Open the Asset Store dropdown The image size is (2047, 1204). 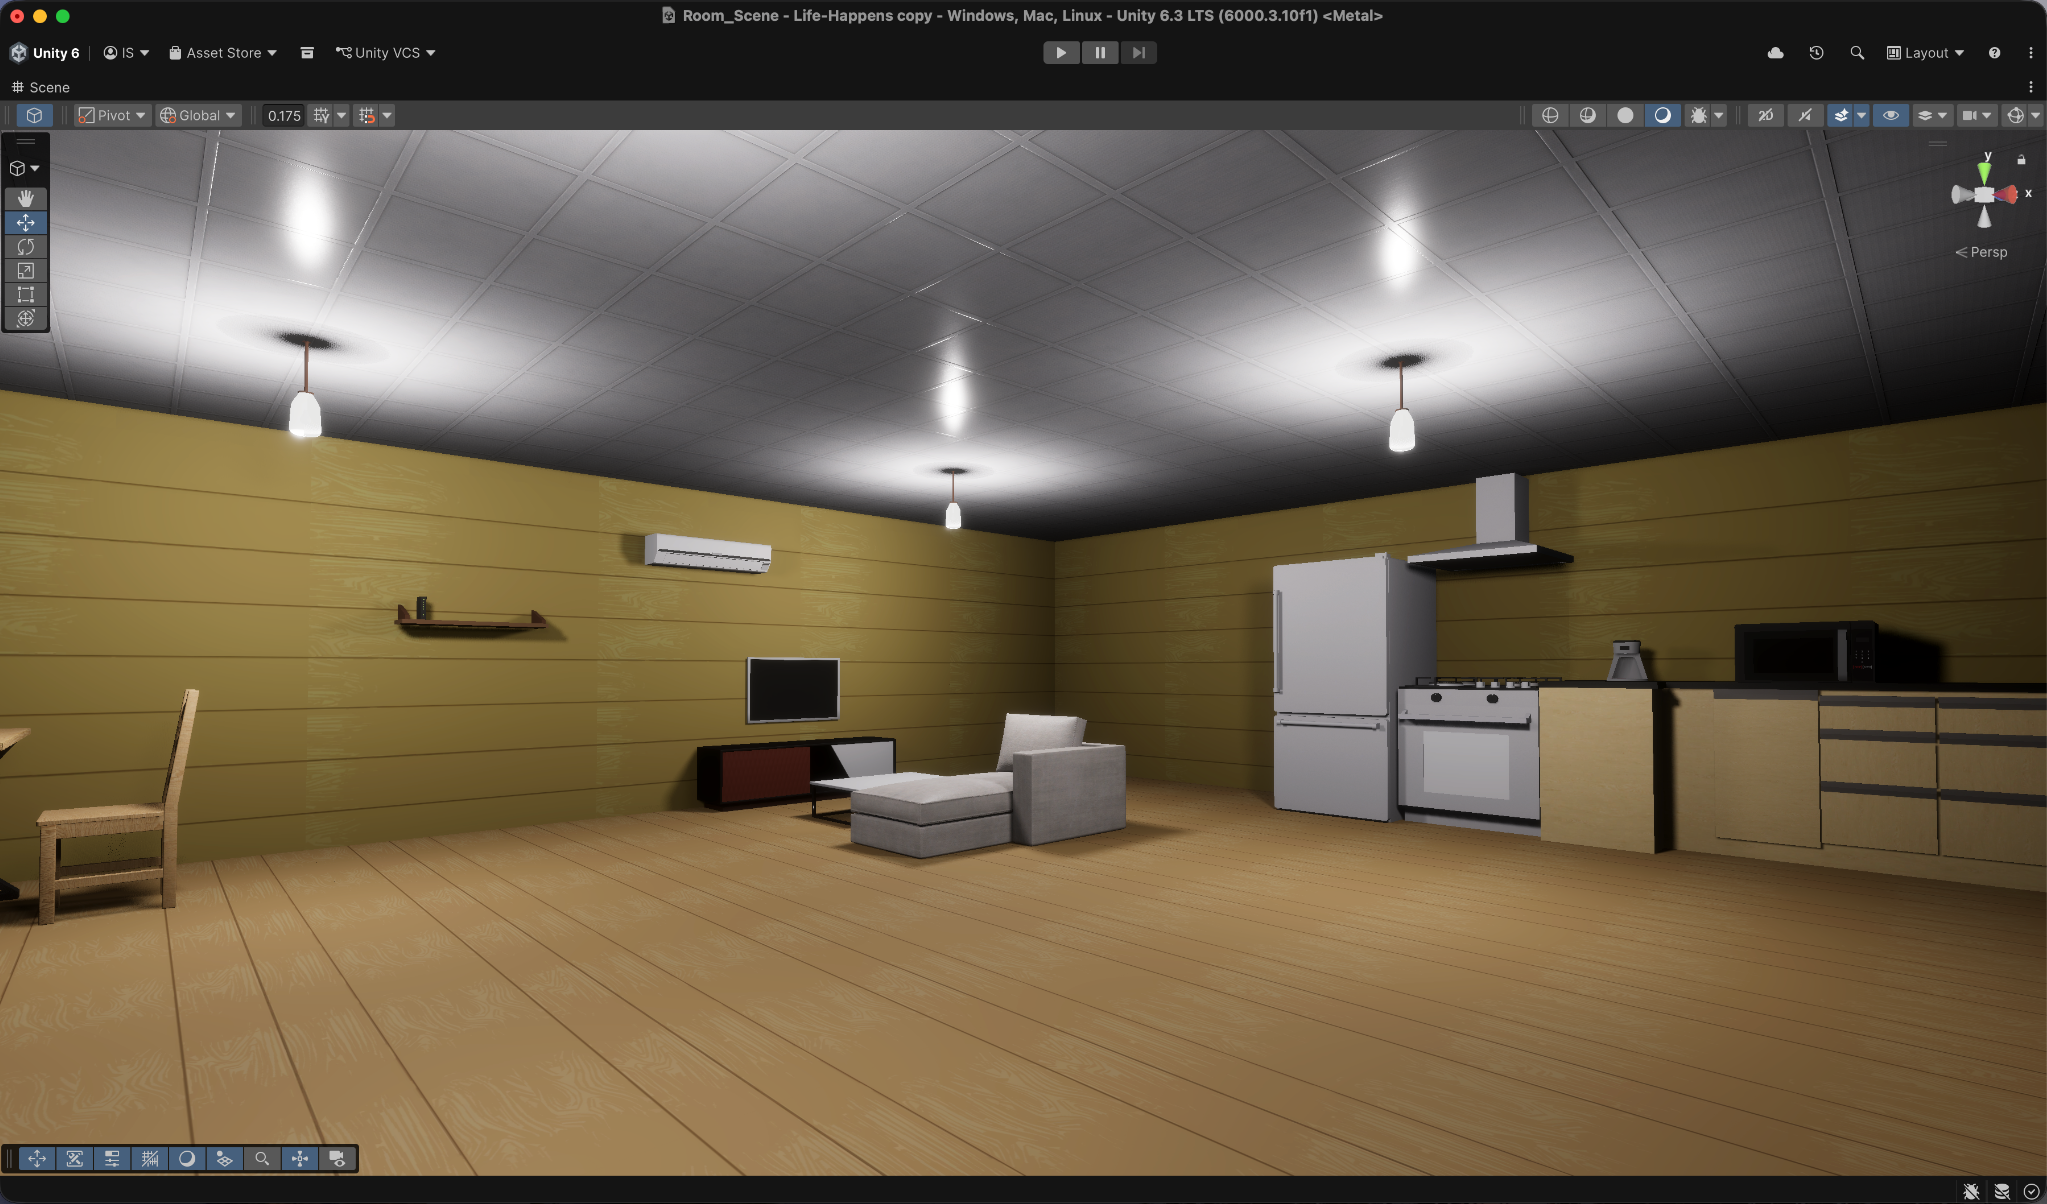pos(222,53)
